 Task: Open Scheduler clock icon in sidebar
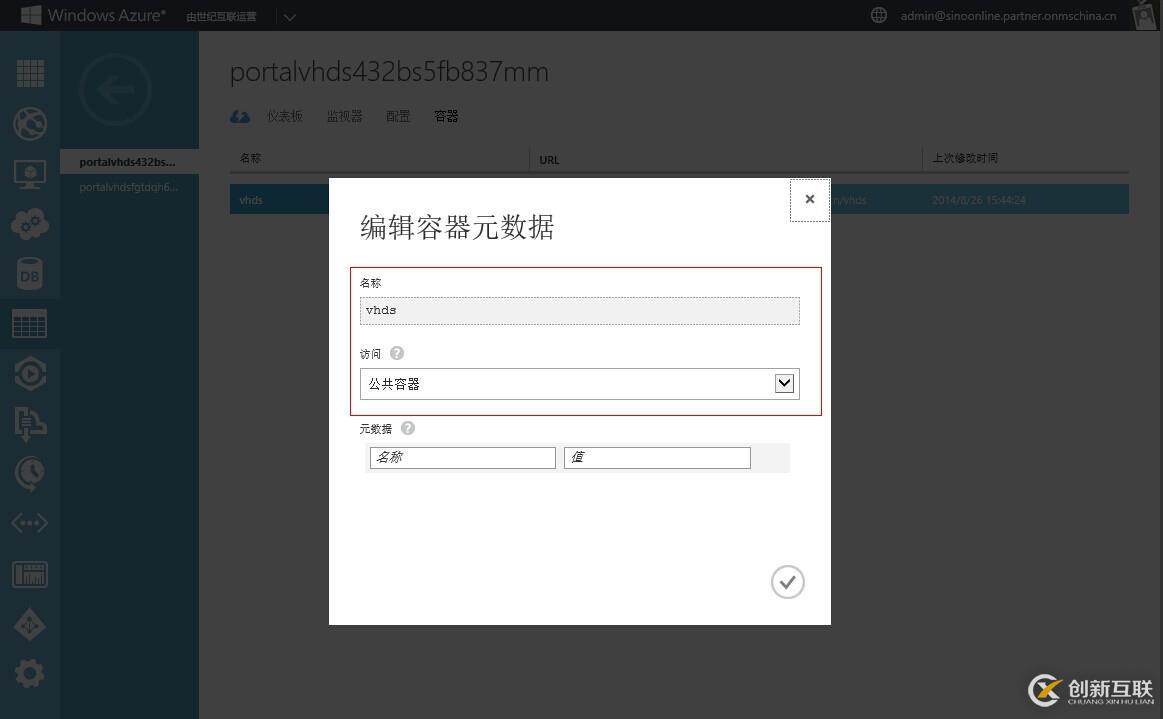coord(30,473)
